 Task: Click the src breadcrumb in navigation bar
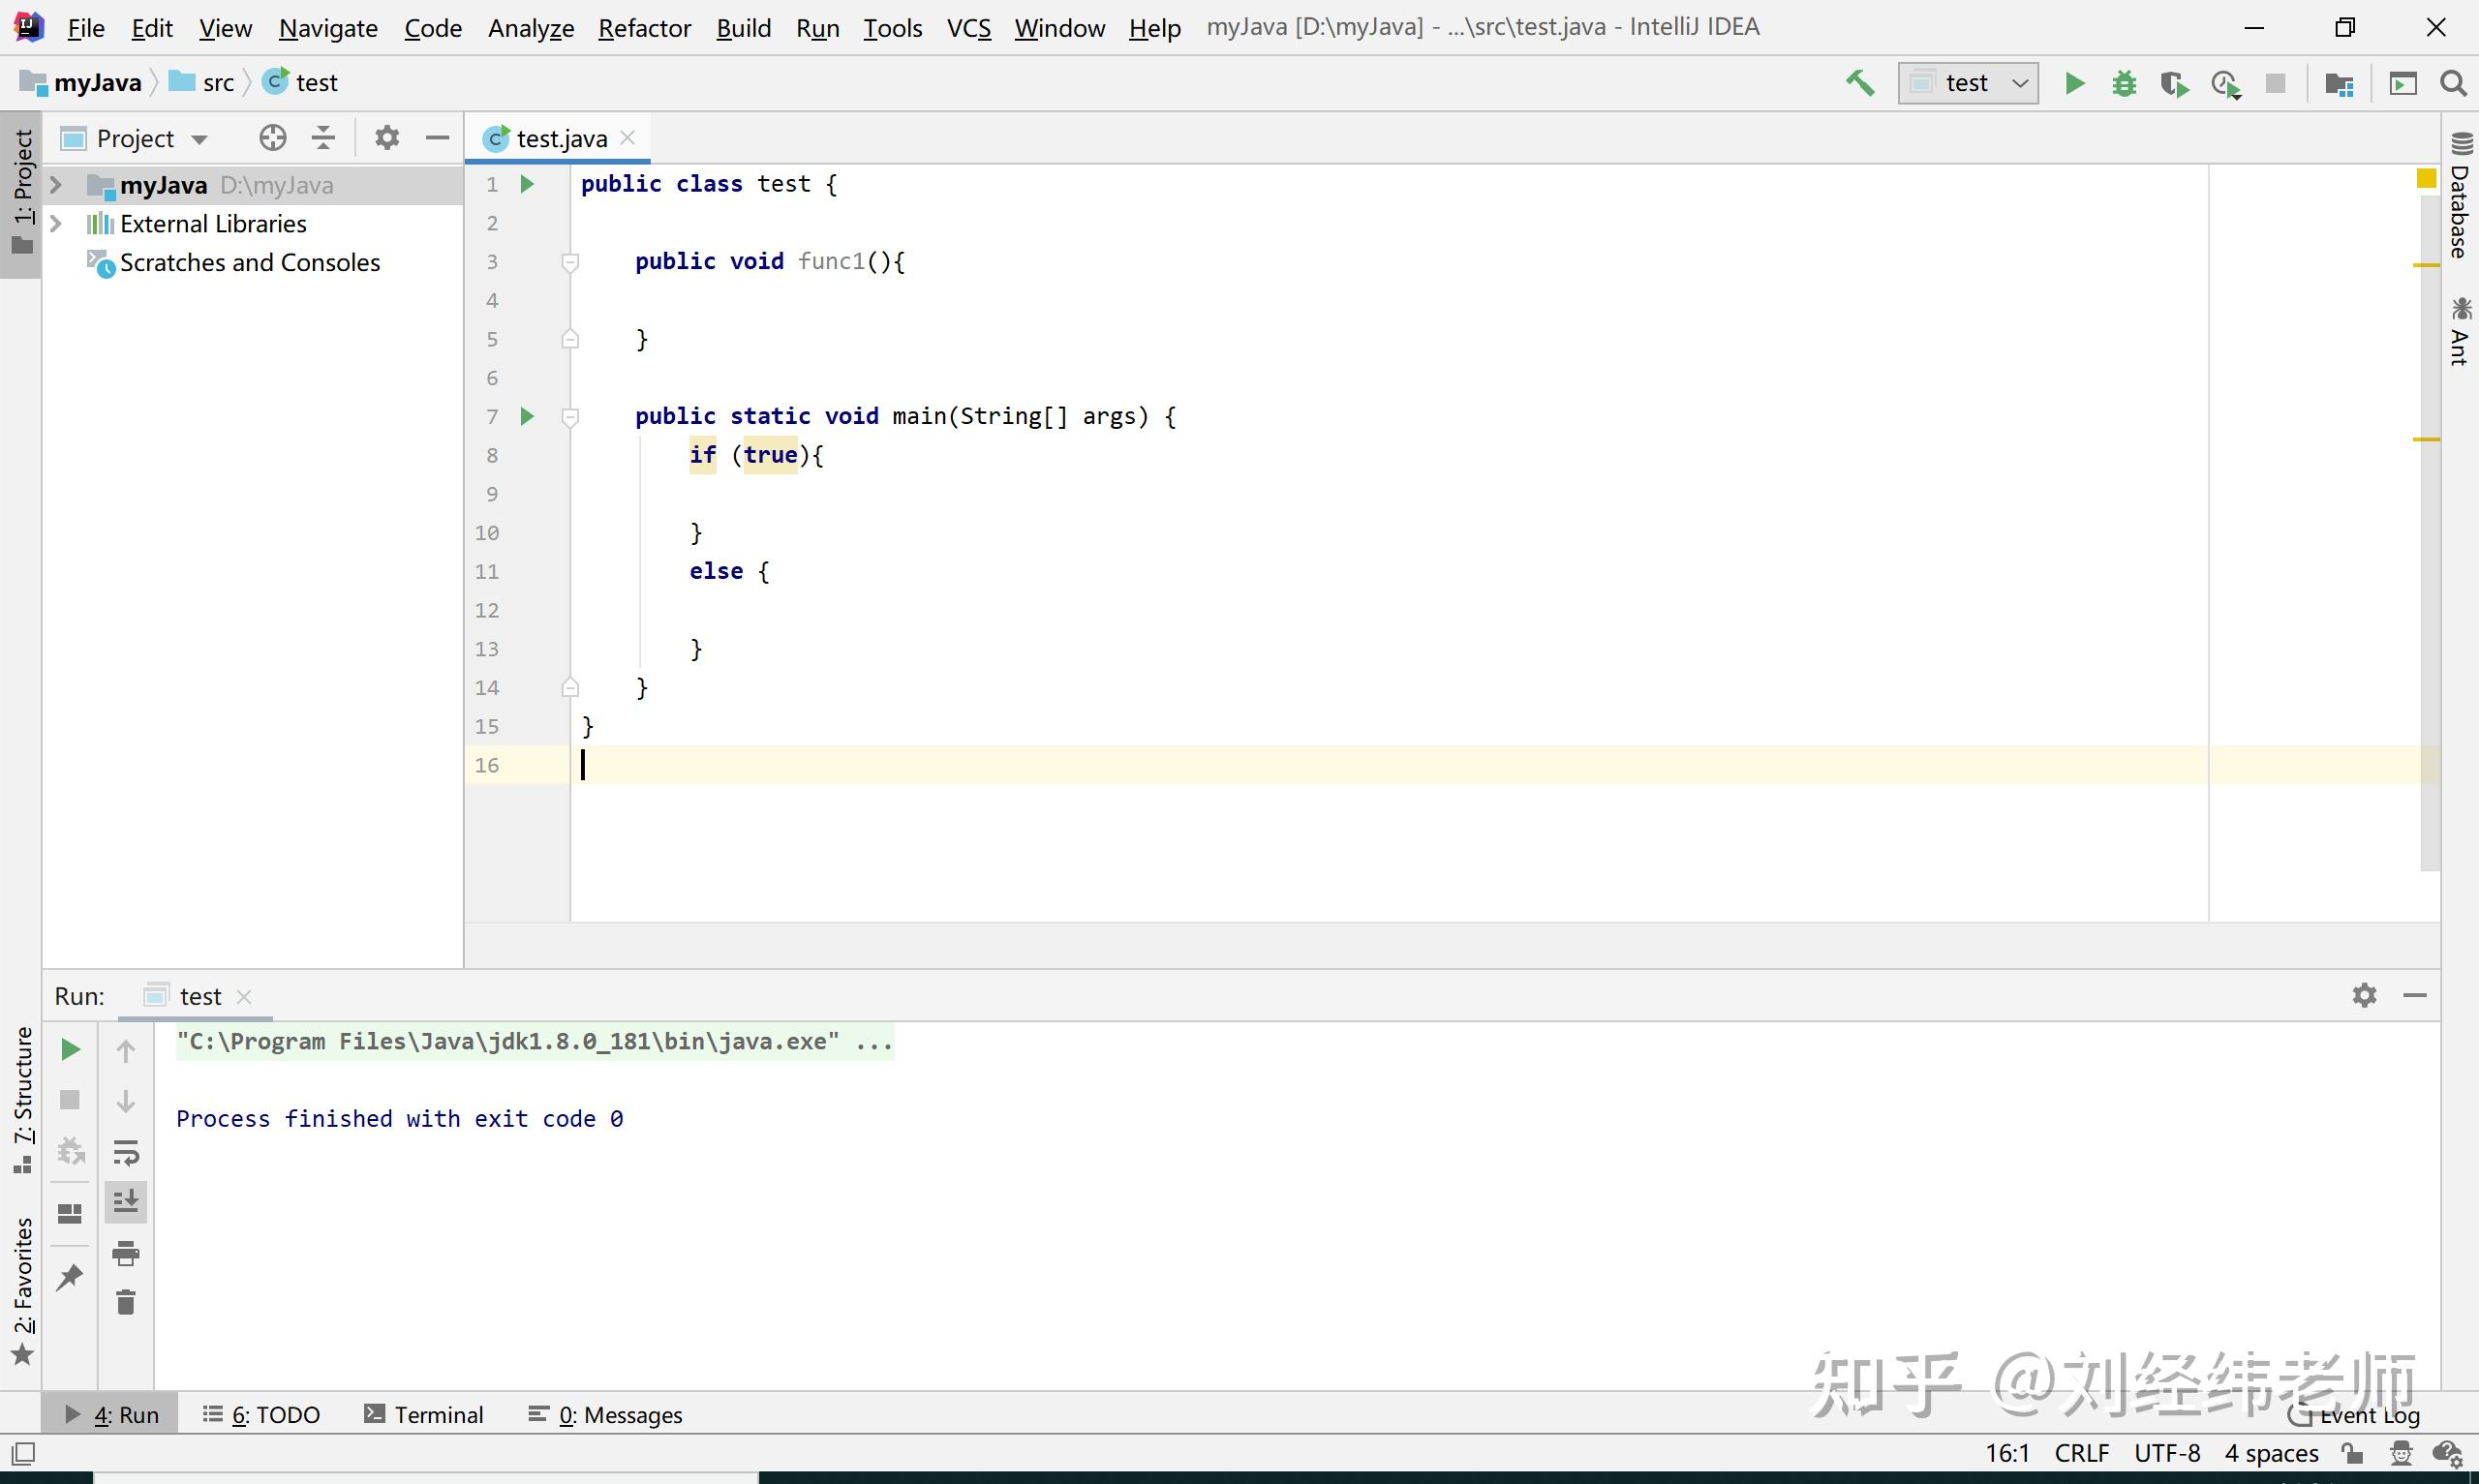coord(216,82)
